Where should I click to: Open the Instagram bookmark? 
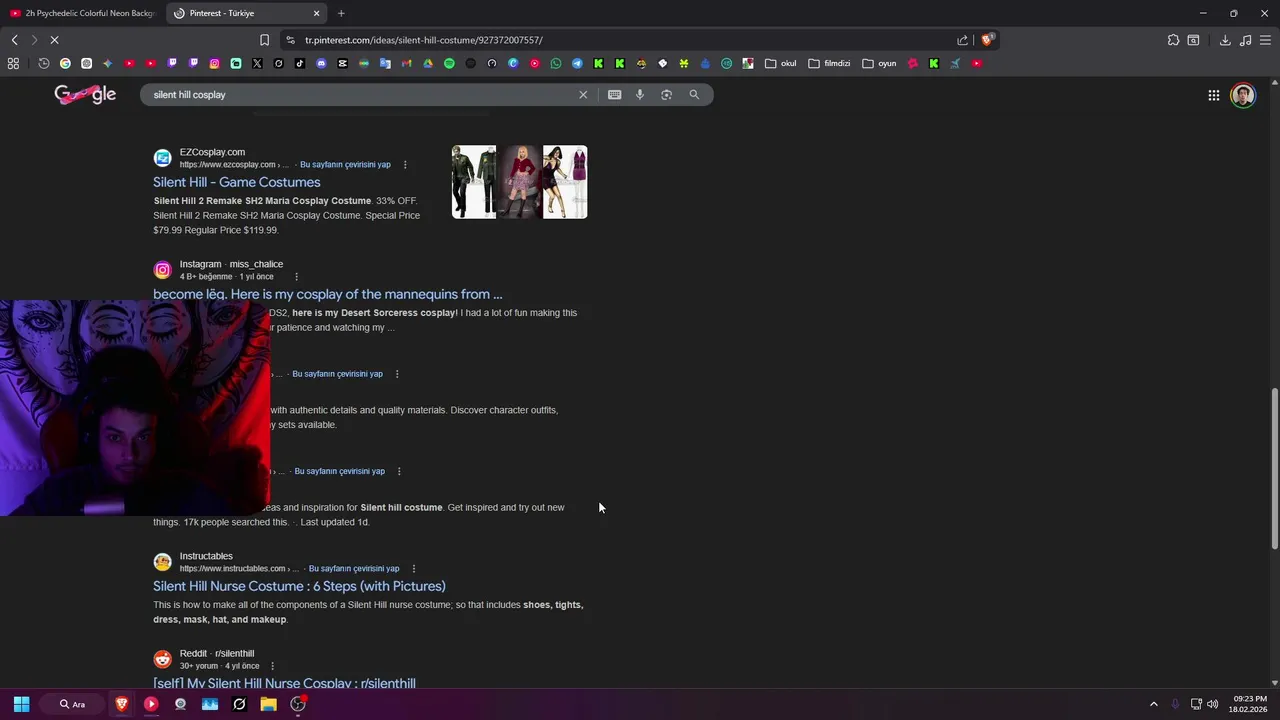[214, 63]
